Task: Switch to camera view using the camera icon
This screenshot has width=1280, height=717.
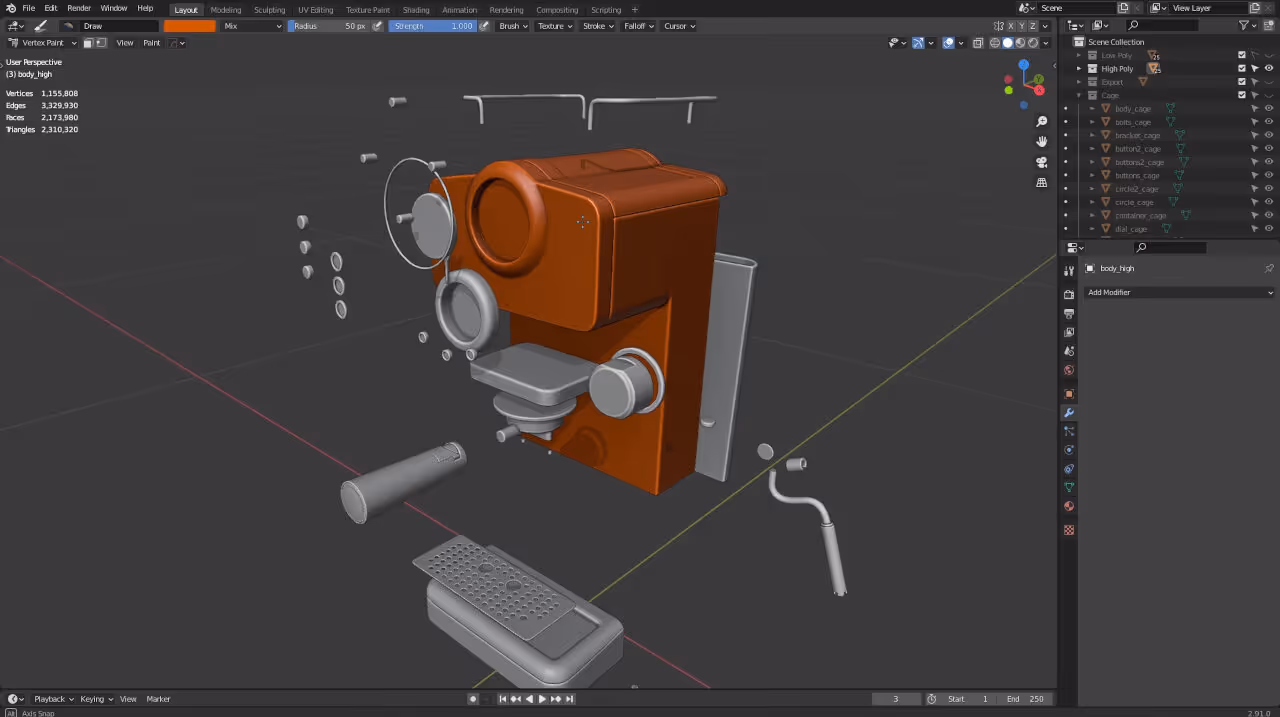Action: (1041, 162)
